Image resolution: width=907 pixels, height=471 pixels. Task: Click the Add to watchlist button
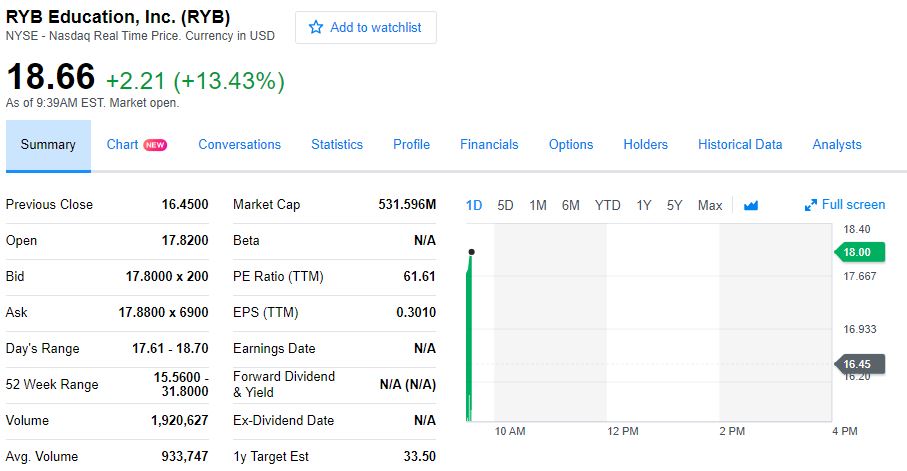tap(366, 28)
